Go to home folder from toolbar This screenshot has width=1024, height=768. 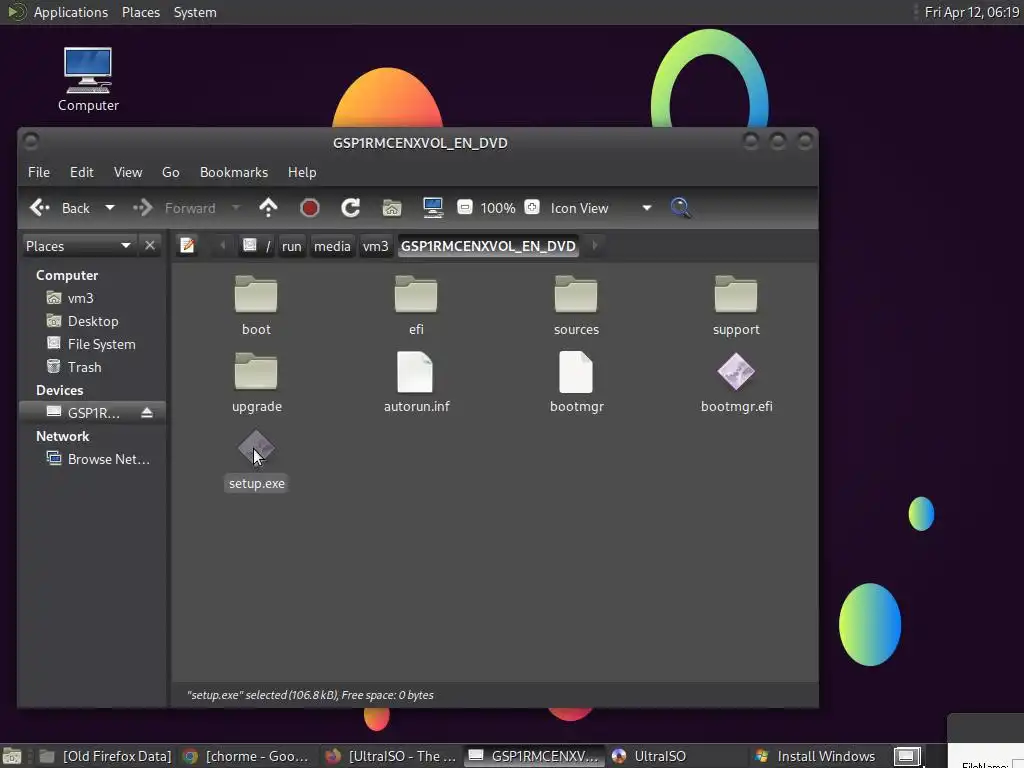tap(392, 208)
